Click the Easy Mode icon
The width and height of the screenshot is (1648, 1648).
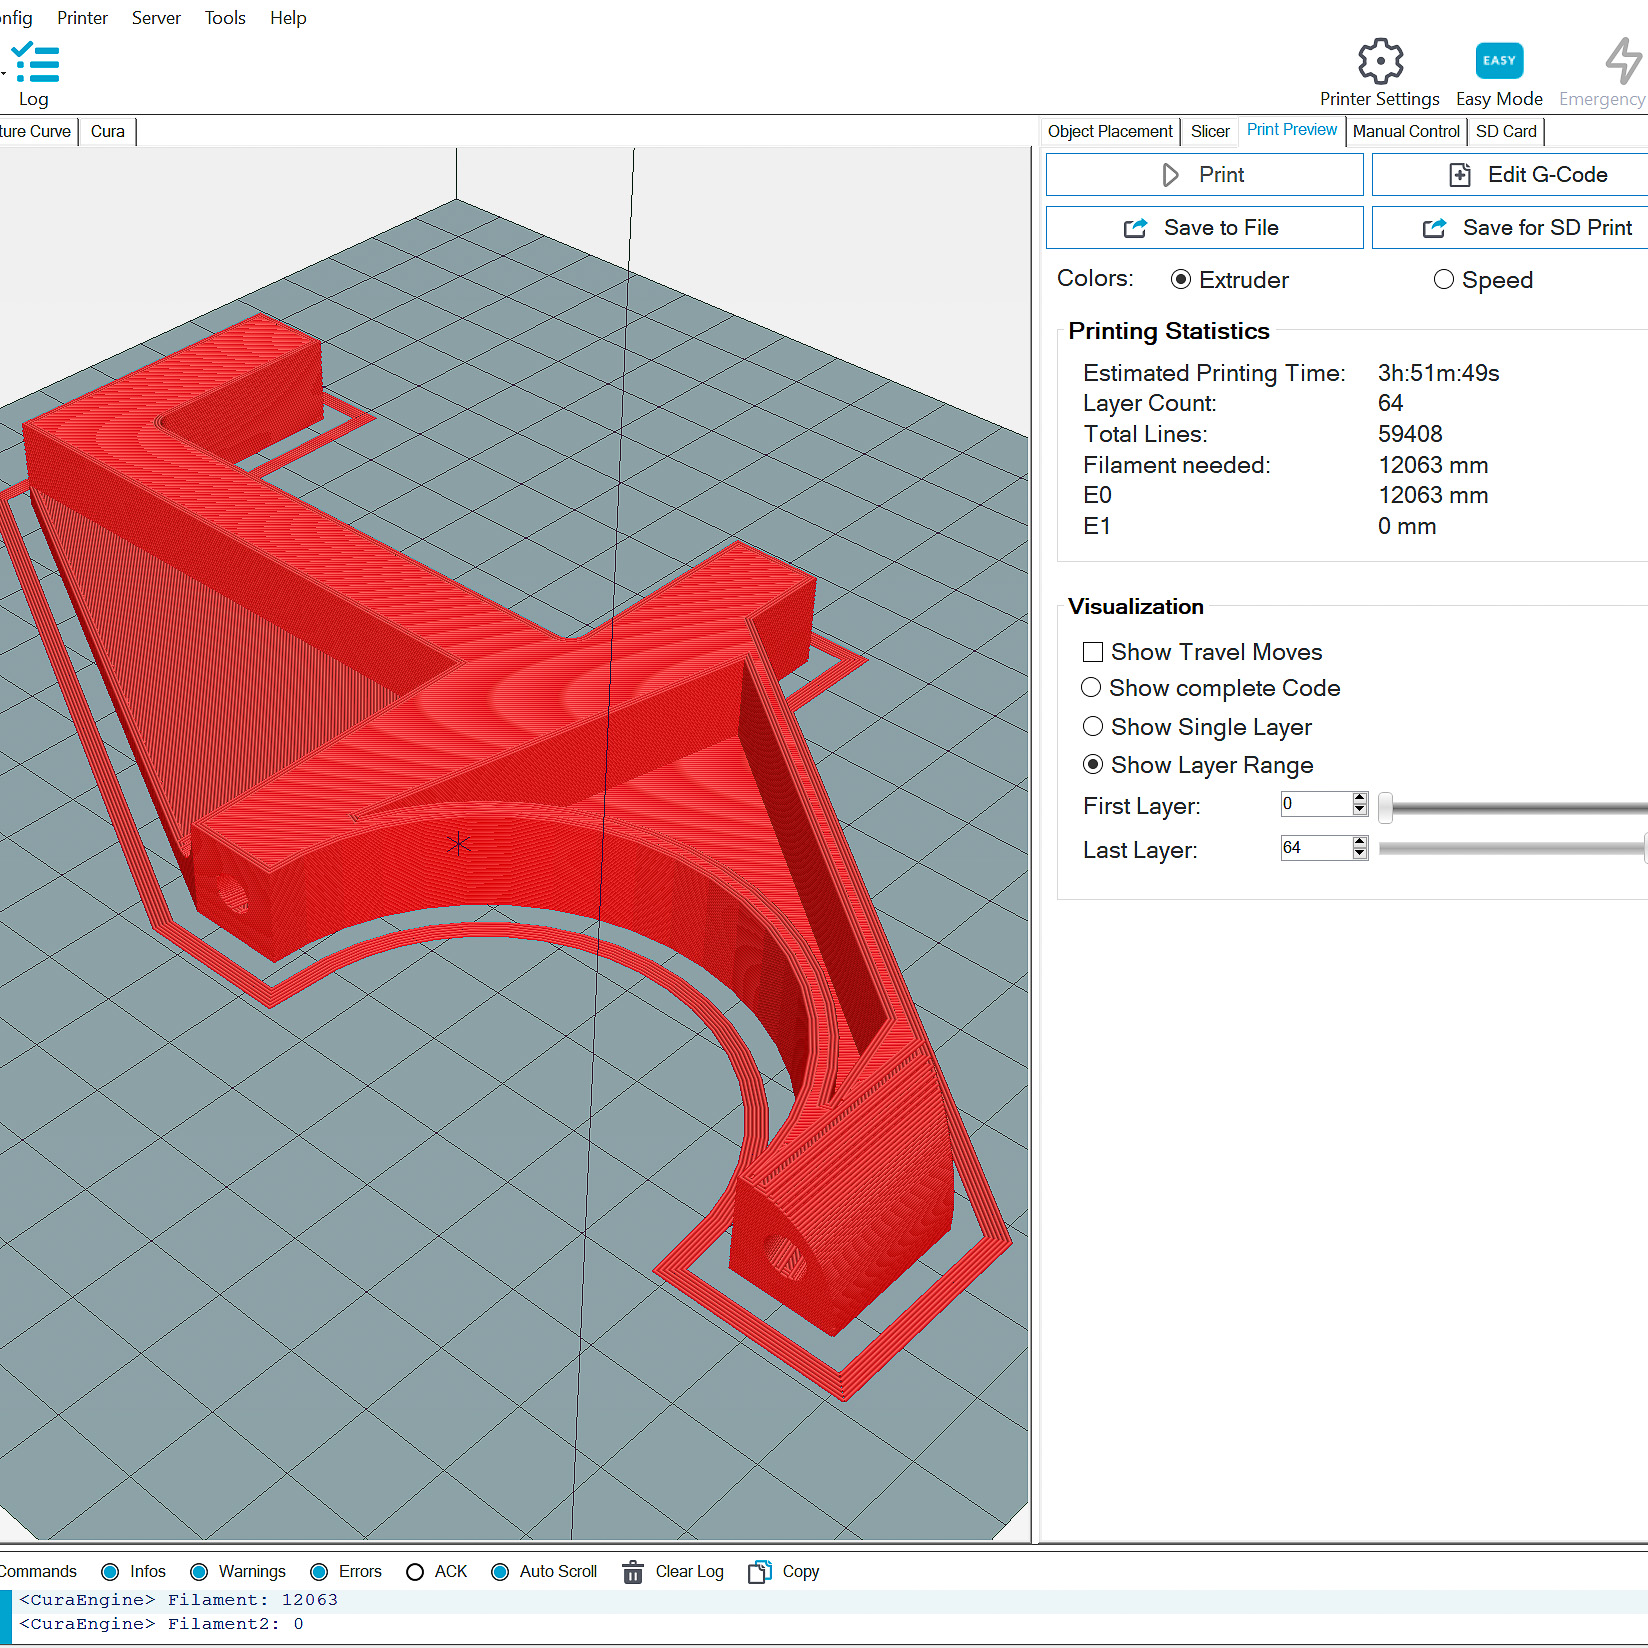coord(1499,62)
